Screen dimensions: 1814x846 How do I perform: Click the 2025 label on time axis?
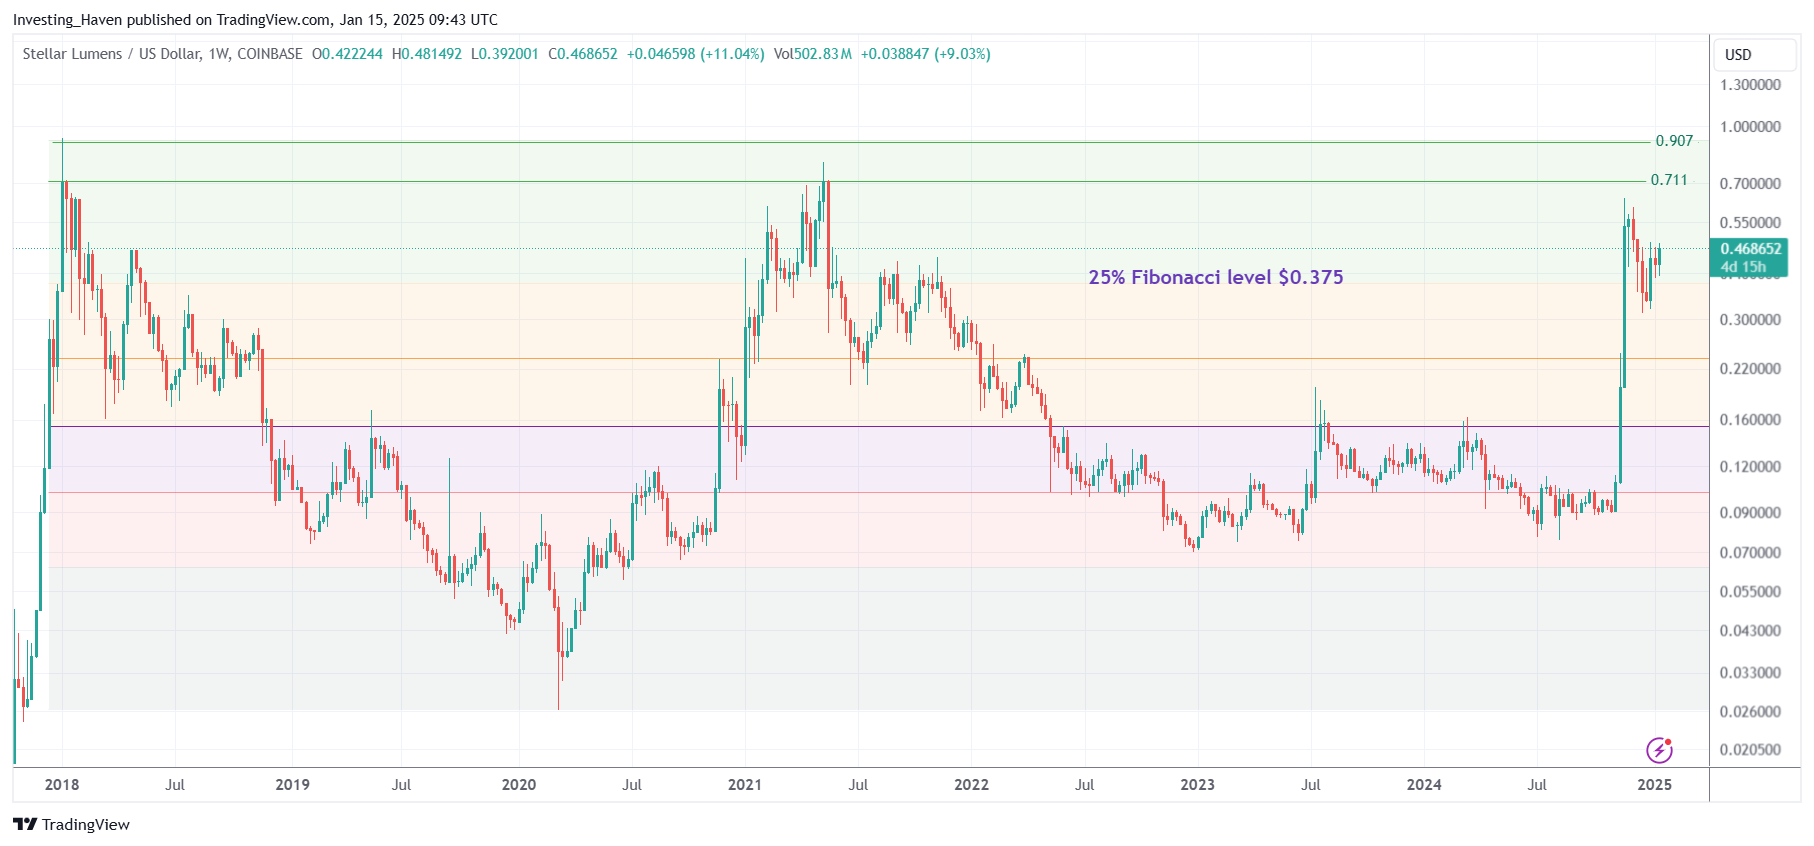(1655, 785)
